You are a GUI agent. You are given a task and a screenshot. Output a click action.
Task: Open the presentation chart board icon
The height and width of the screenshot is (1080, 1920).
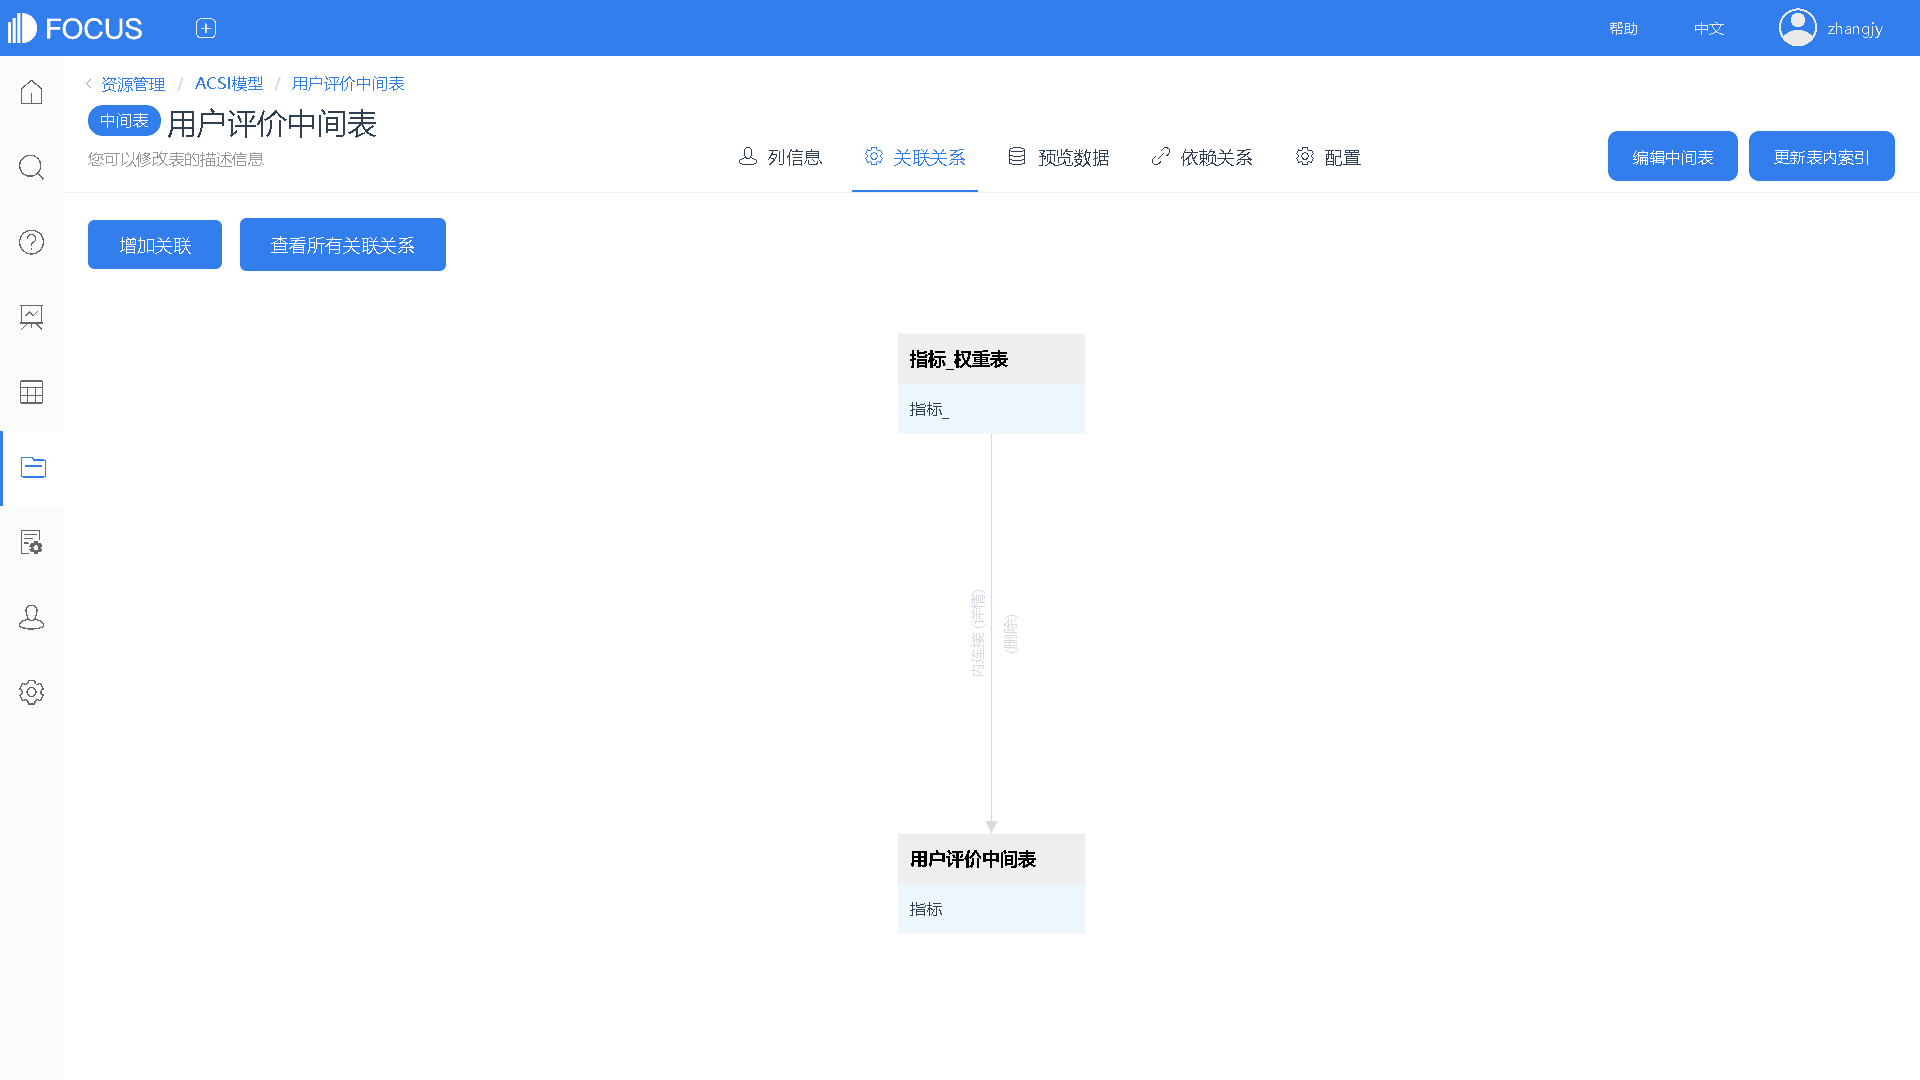click(x=31, y=317)
